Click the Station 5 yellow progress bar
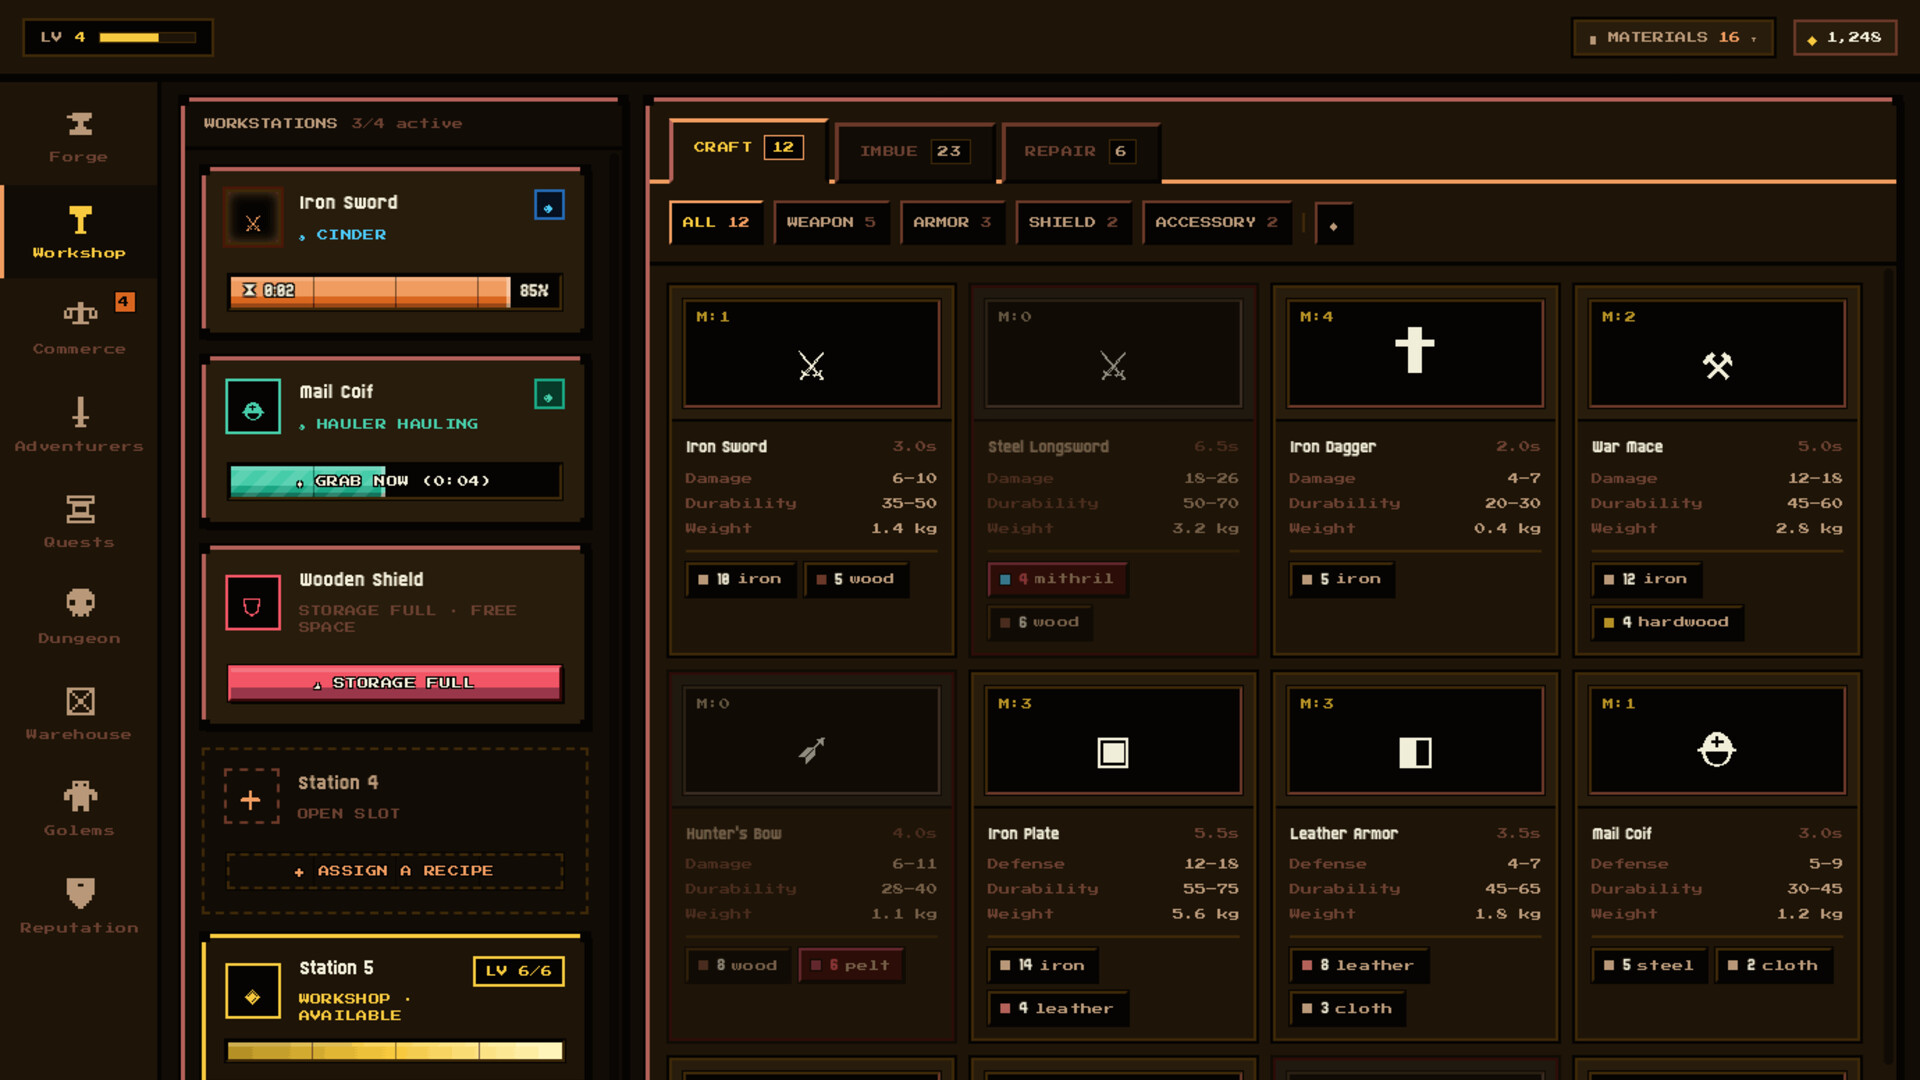Screen dimensions: 1920x1080 (x=395, y=1051)
